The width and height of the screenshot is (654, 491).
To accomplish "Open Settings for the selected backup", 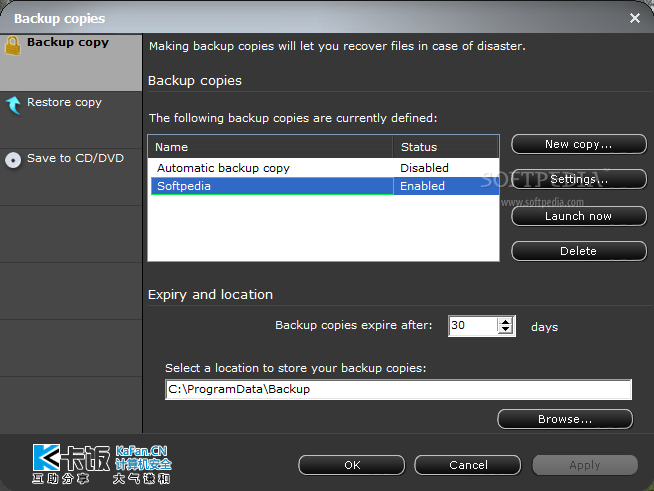I will (579, 179).
